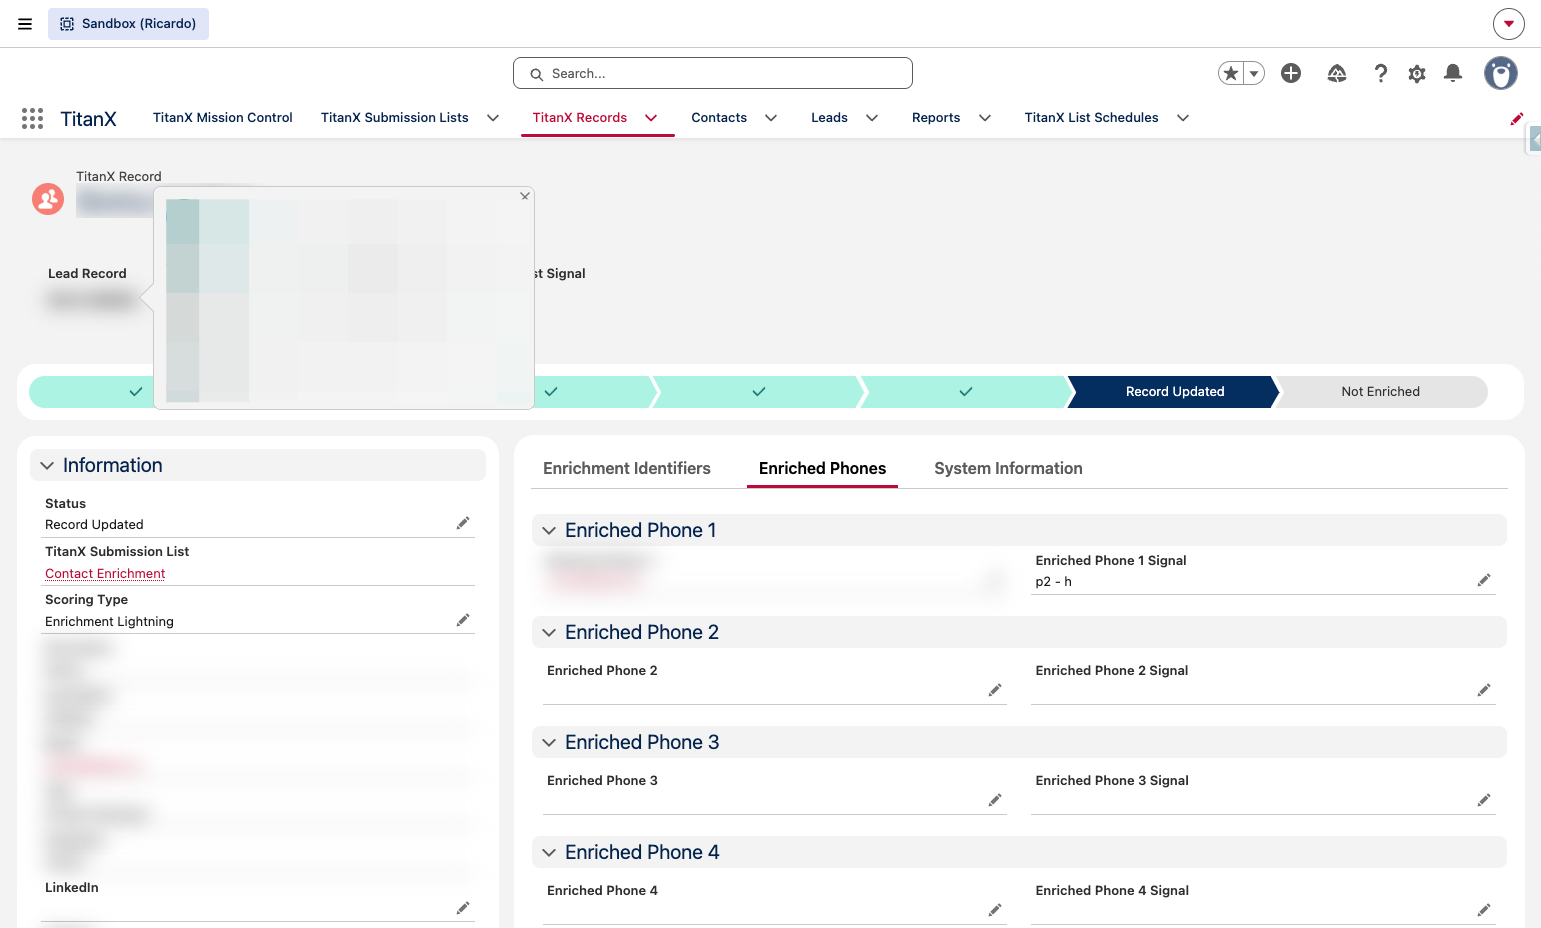Image resolution: width=1541 pixels, height=928 pixels.
Task: Edit Enriched Phone 1 Signal pencil icon
Action: pos(1484,580)
